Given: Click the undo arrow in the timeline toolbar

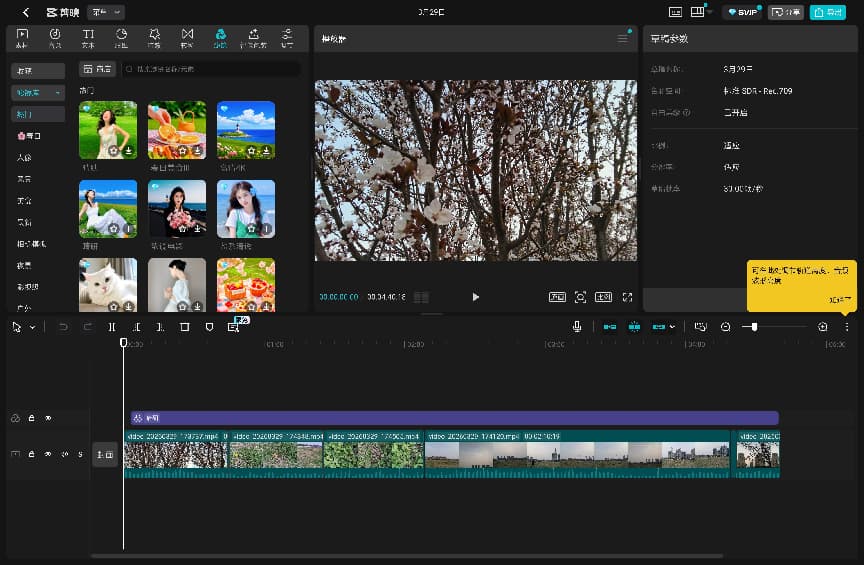Looking at the screenshot, I should click(x=63, y=327).
